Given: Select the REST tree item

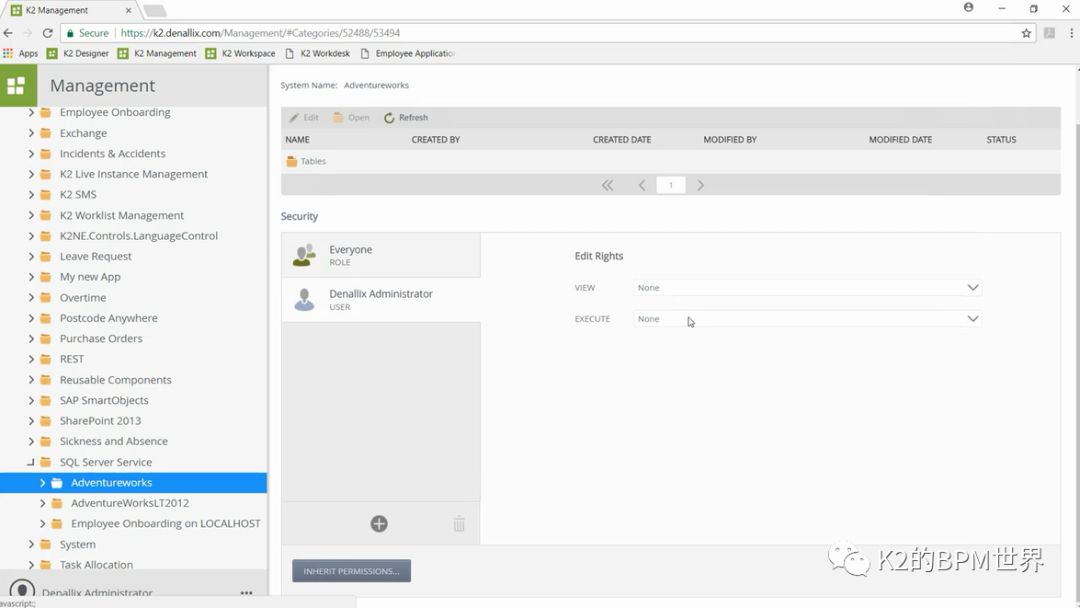Looking at the screenshot, I should [x=72, y=359].
